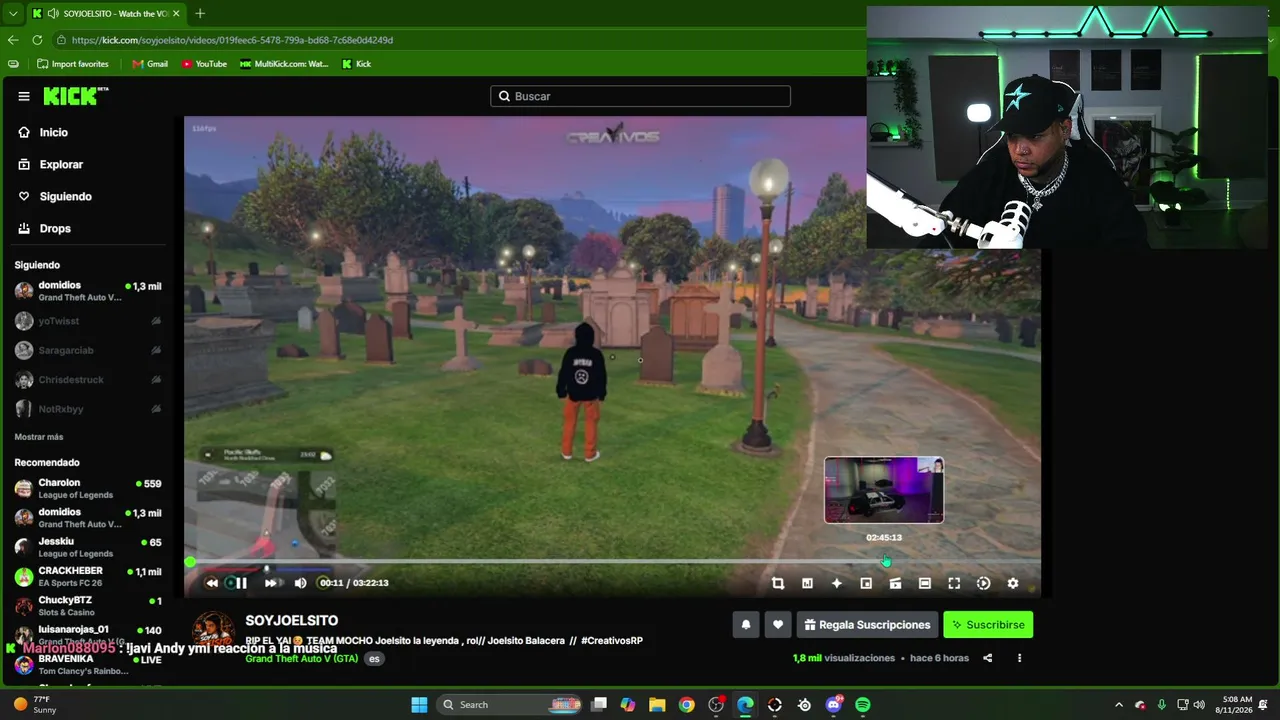The height and width of the screenshot is (720, 1280).
Task: Open a new browser tab
Action: click(x=200, y=13)
